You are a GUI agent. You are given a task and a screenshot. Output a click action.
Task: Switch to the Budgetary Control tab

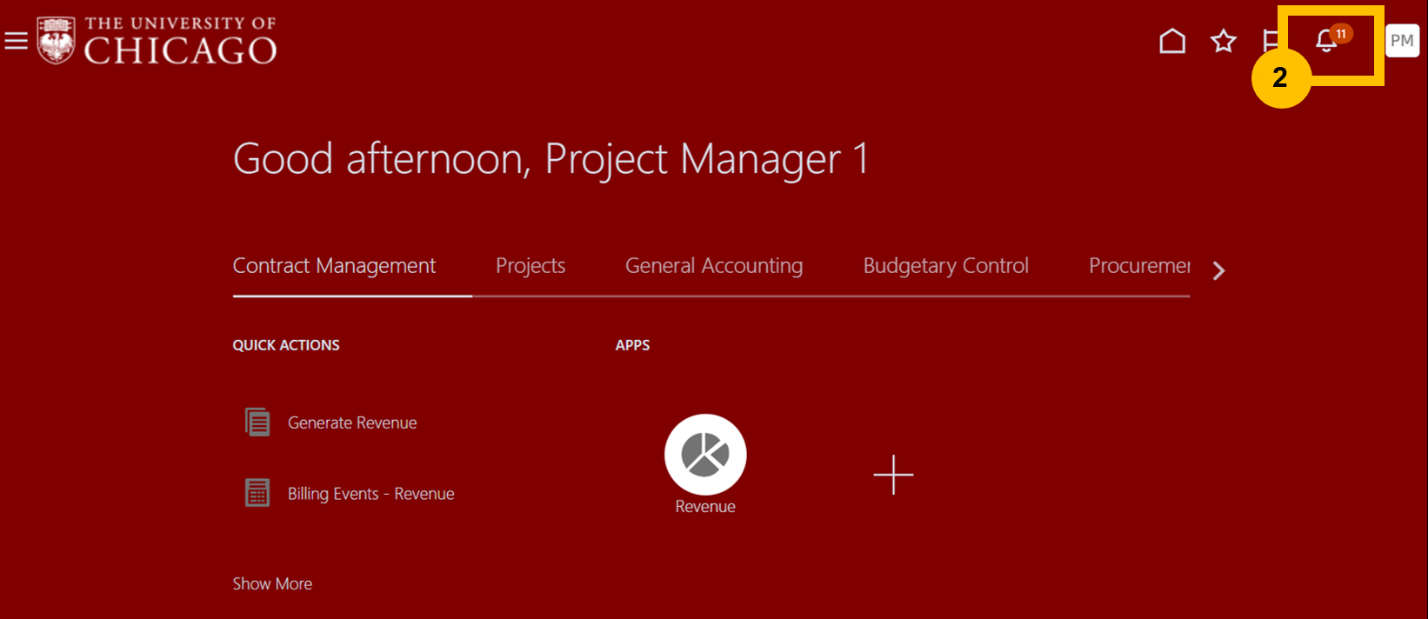[945, 266]
